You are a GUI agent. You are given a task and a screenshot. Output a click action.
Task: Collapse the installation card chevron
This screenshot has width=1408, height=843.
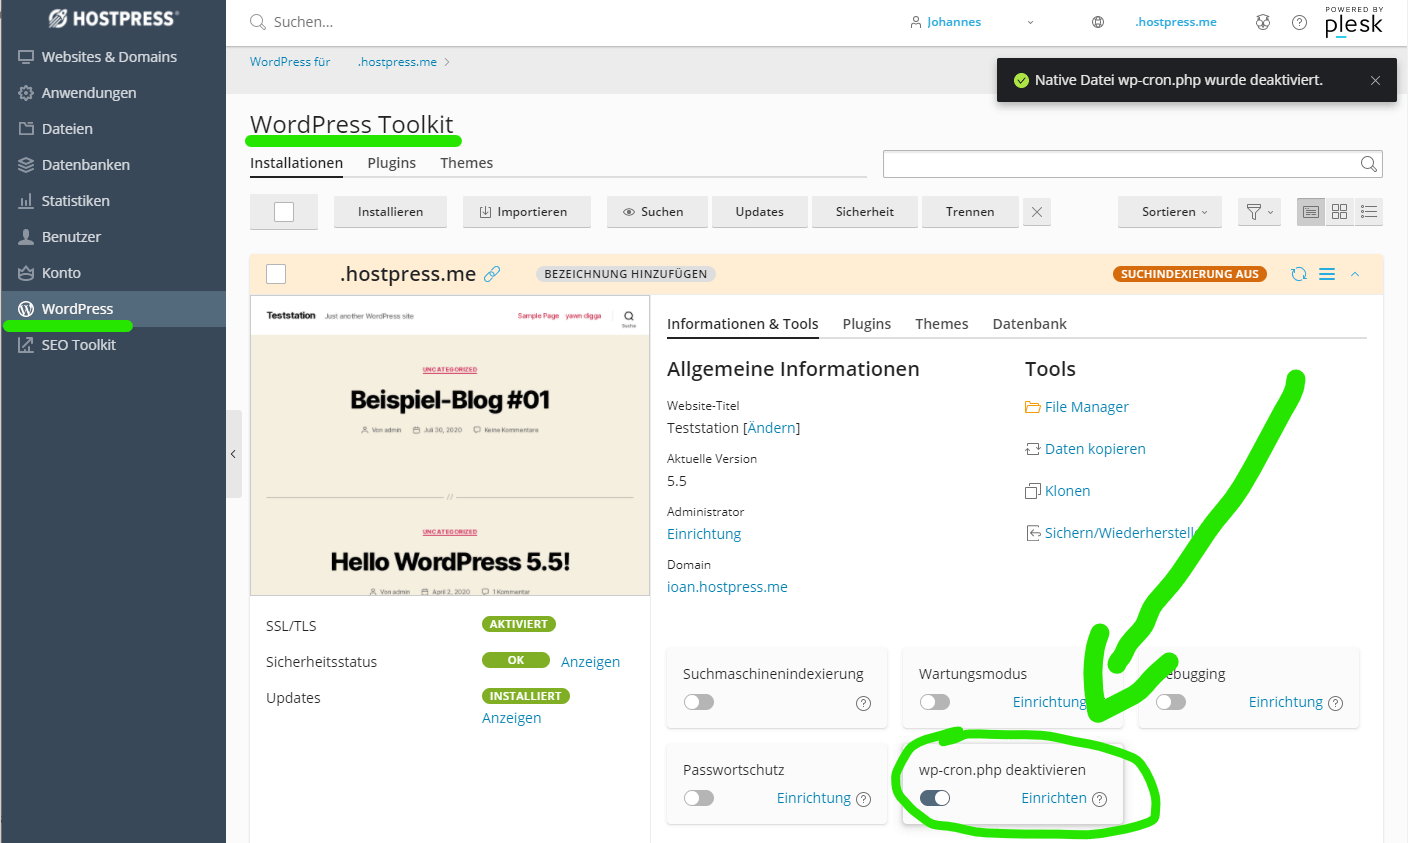(1355, 274)
